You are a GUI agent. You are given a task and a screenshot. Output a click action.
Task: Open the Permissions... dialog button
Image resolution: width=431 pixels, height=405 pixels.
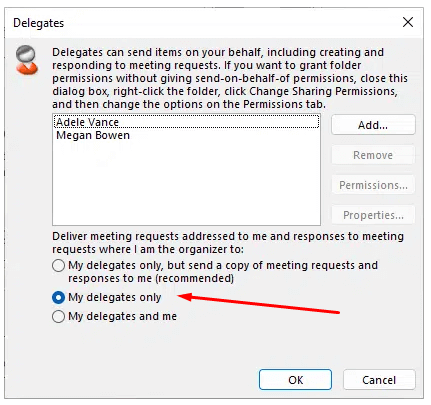(x=373, y=185)
